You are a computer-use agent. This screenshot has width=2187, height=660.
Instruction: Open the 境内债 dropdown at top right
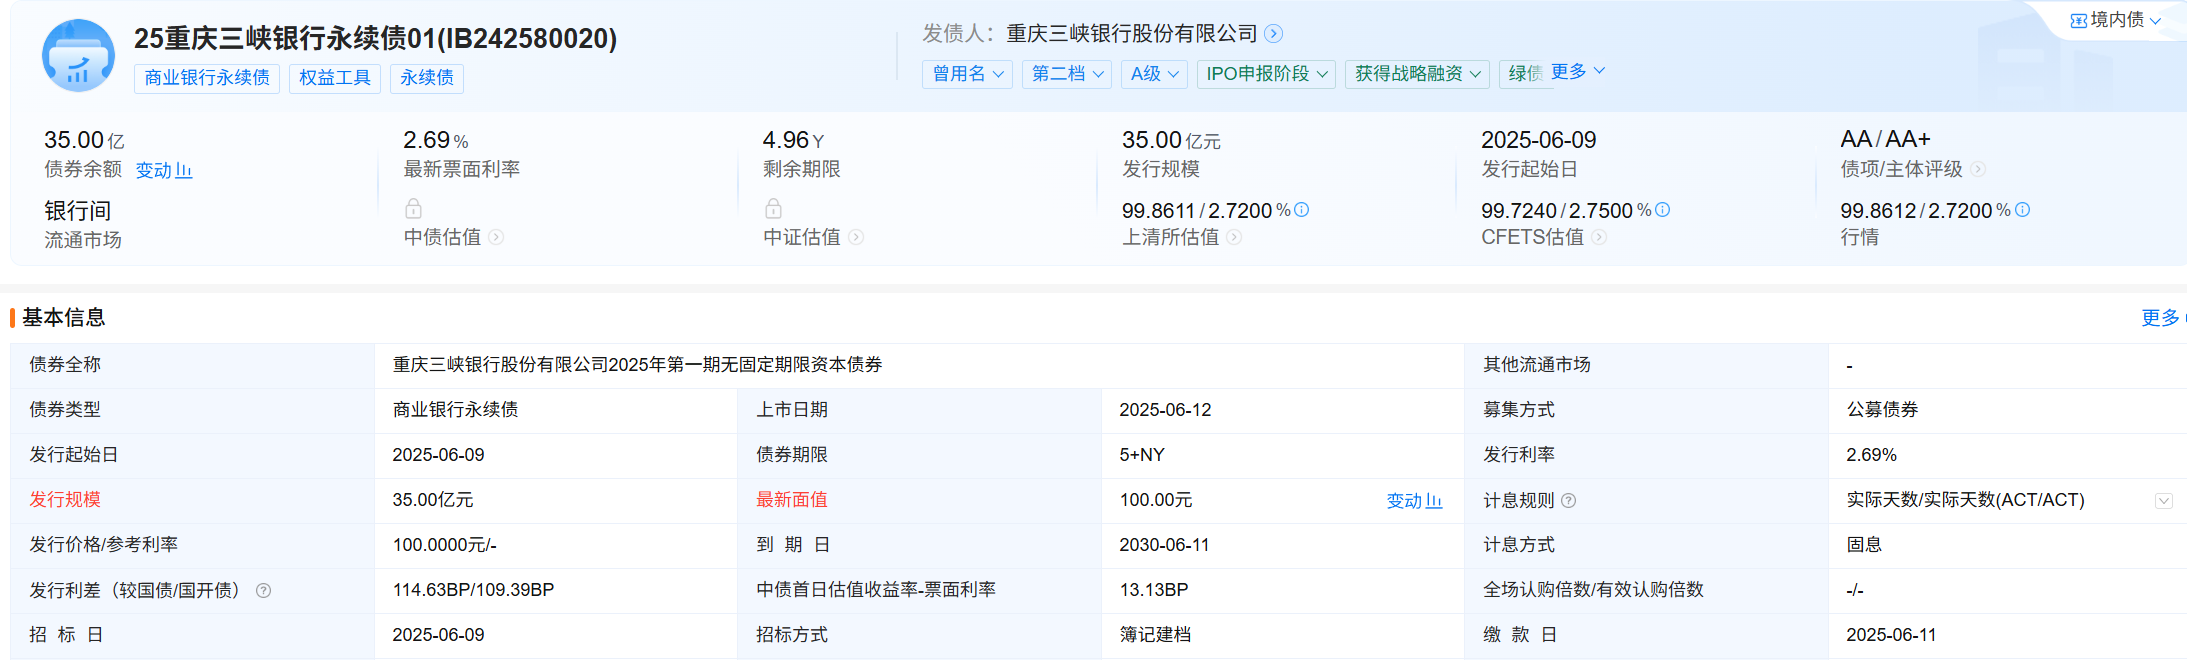[2115, 20]
